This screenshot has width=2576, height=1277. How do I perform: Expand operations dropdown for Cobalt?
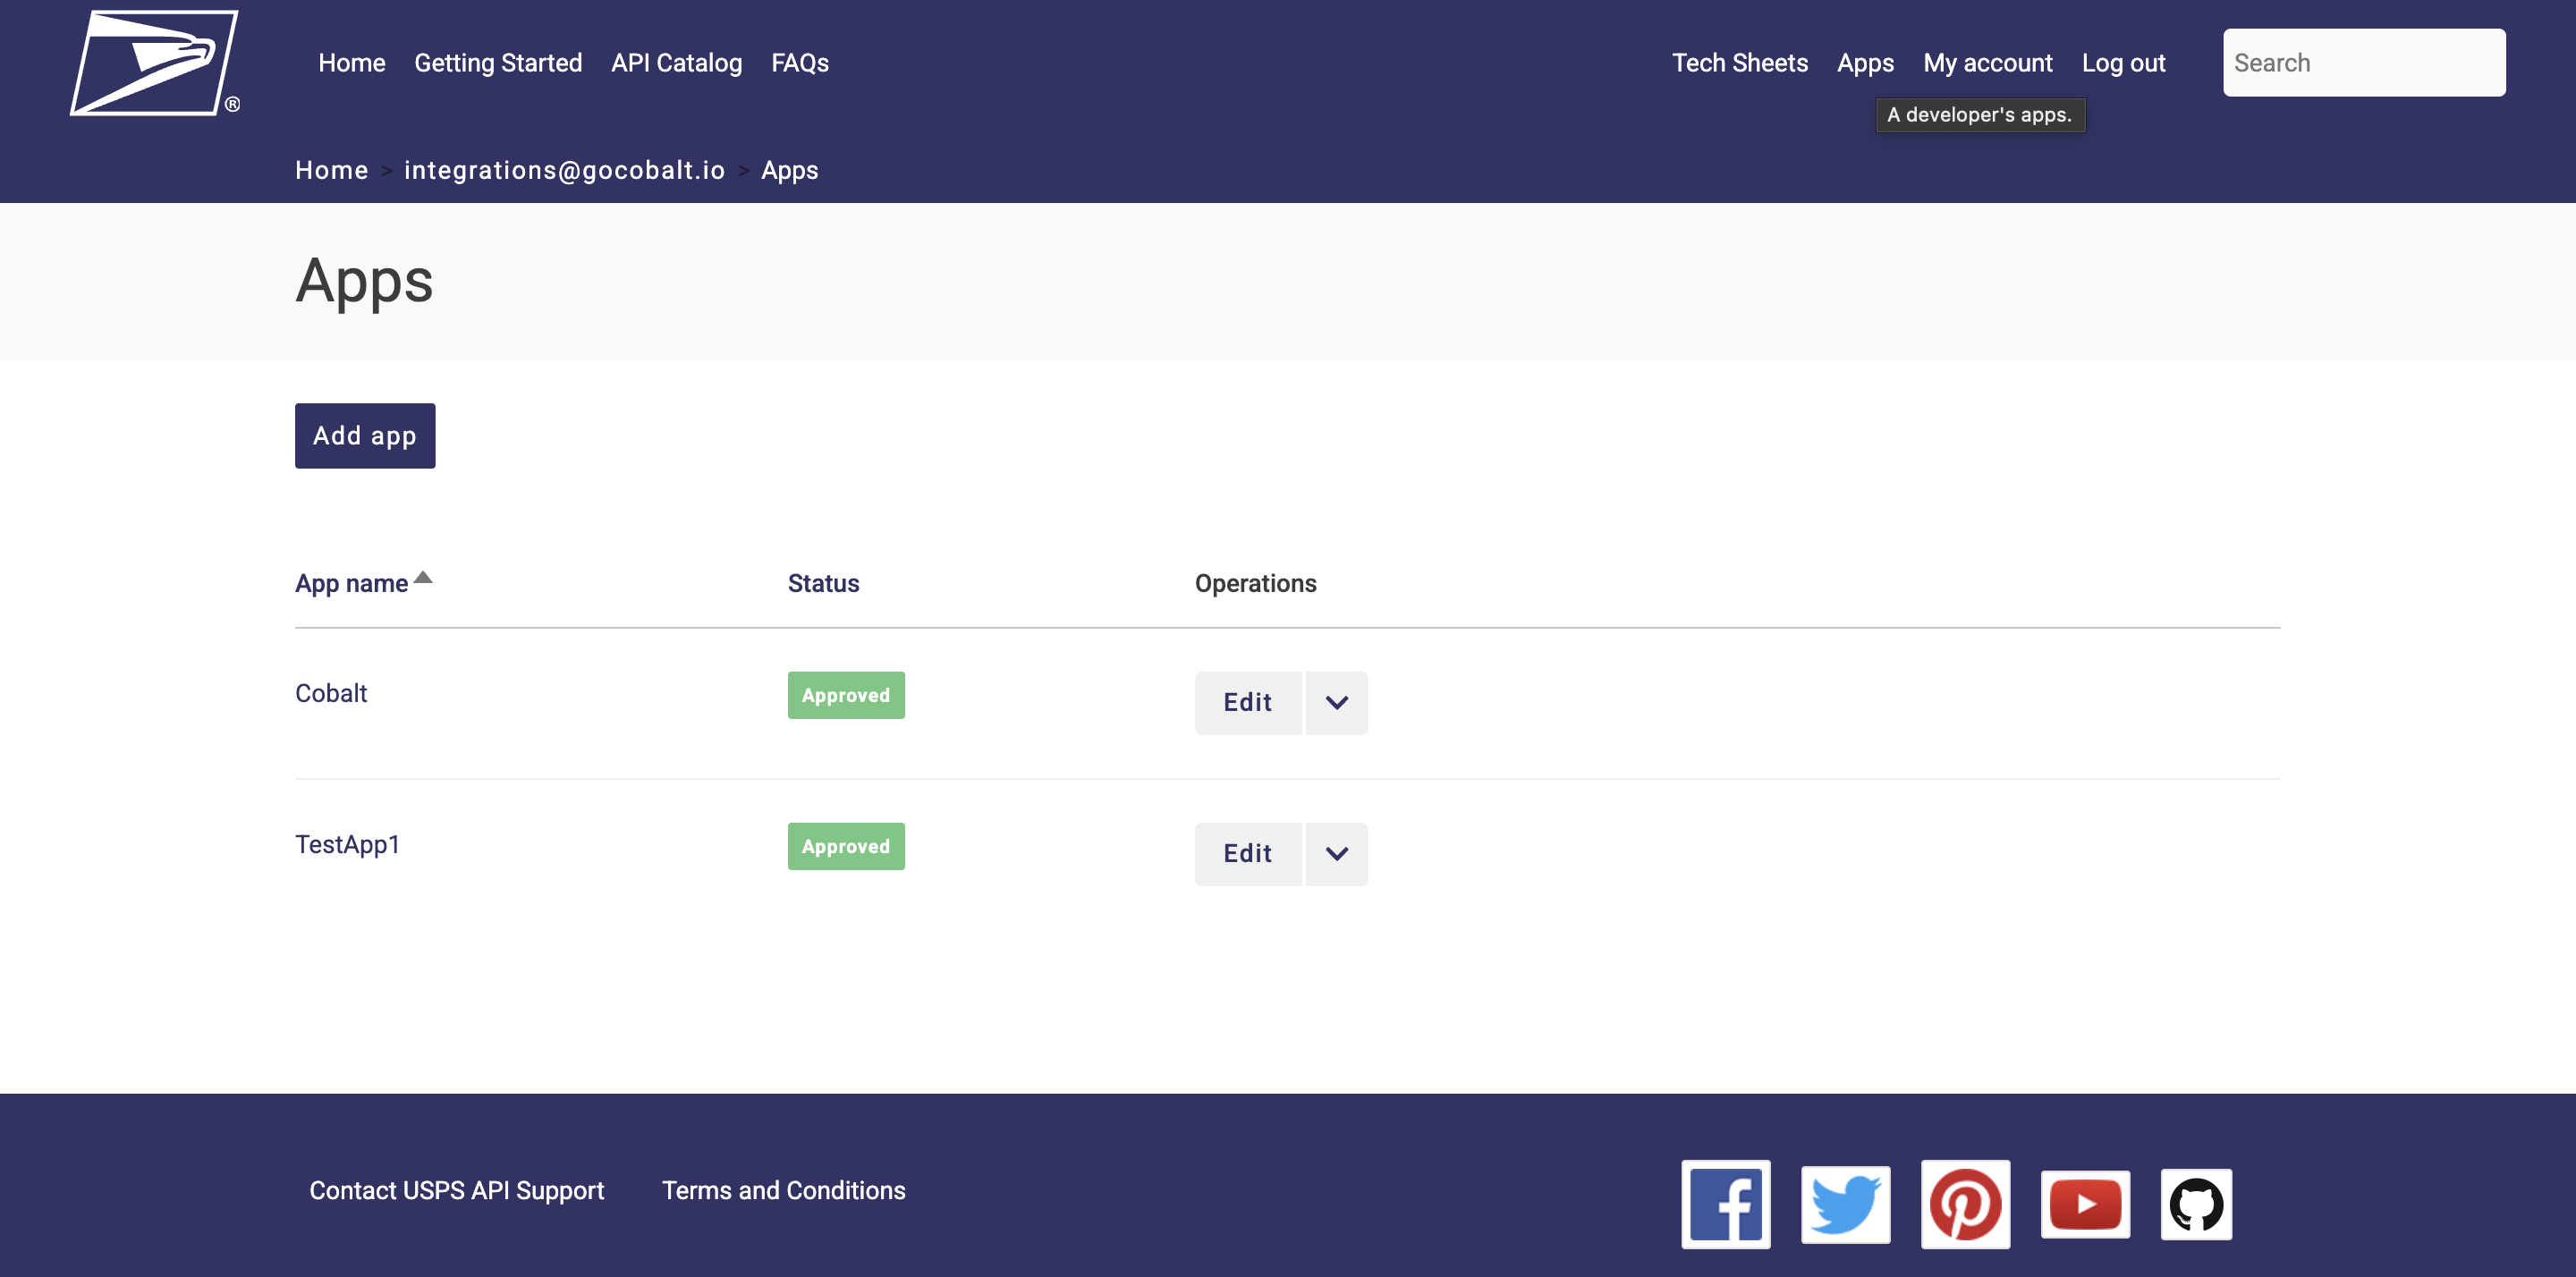[1336, 703]
